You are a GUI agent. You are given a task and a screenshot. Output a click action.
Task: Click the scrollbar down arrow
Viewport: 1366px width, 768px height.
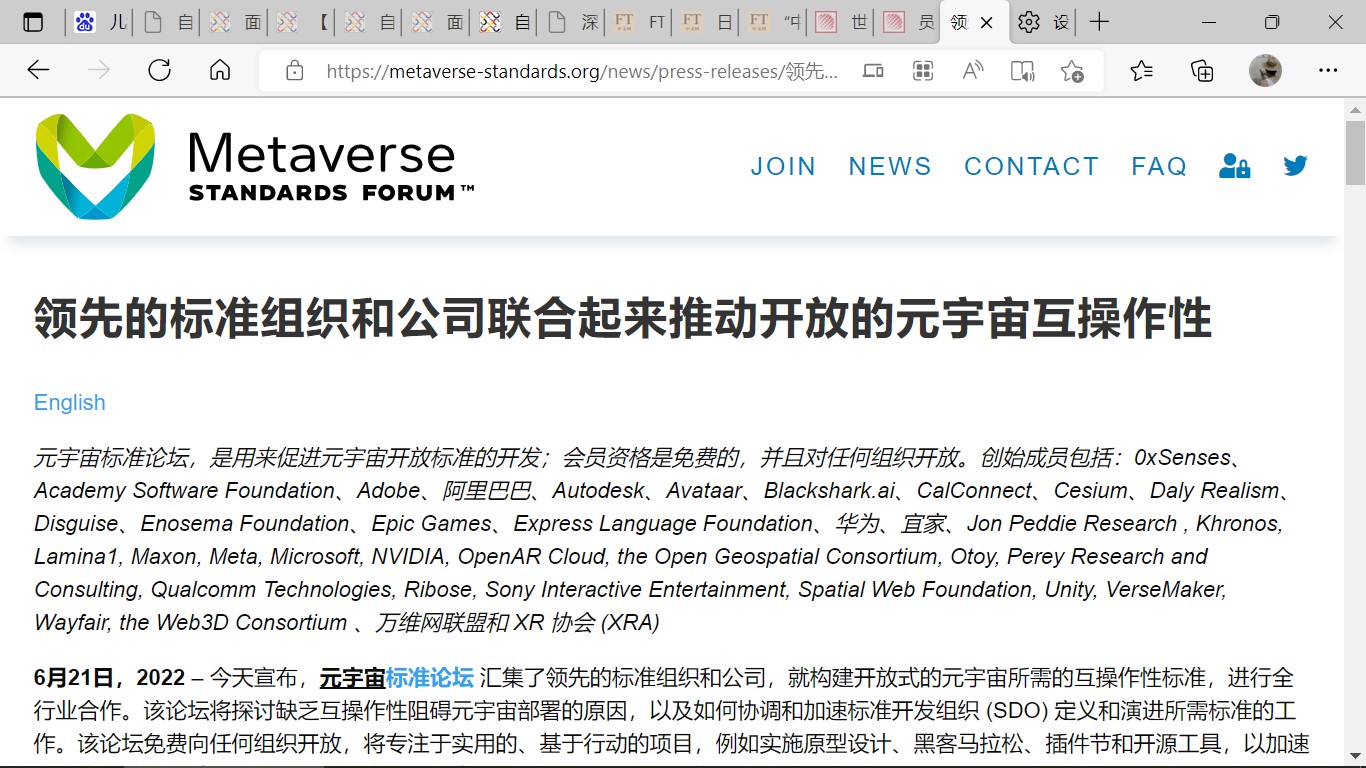click(1355, 754)
